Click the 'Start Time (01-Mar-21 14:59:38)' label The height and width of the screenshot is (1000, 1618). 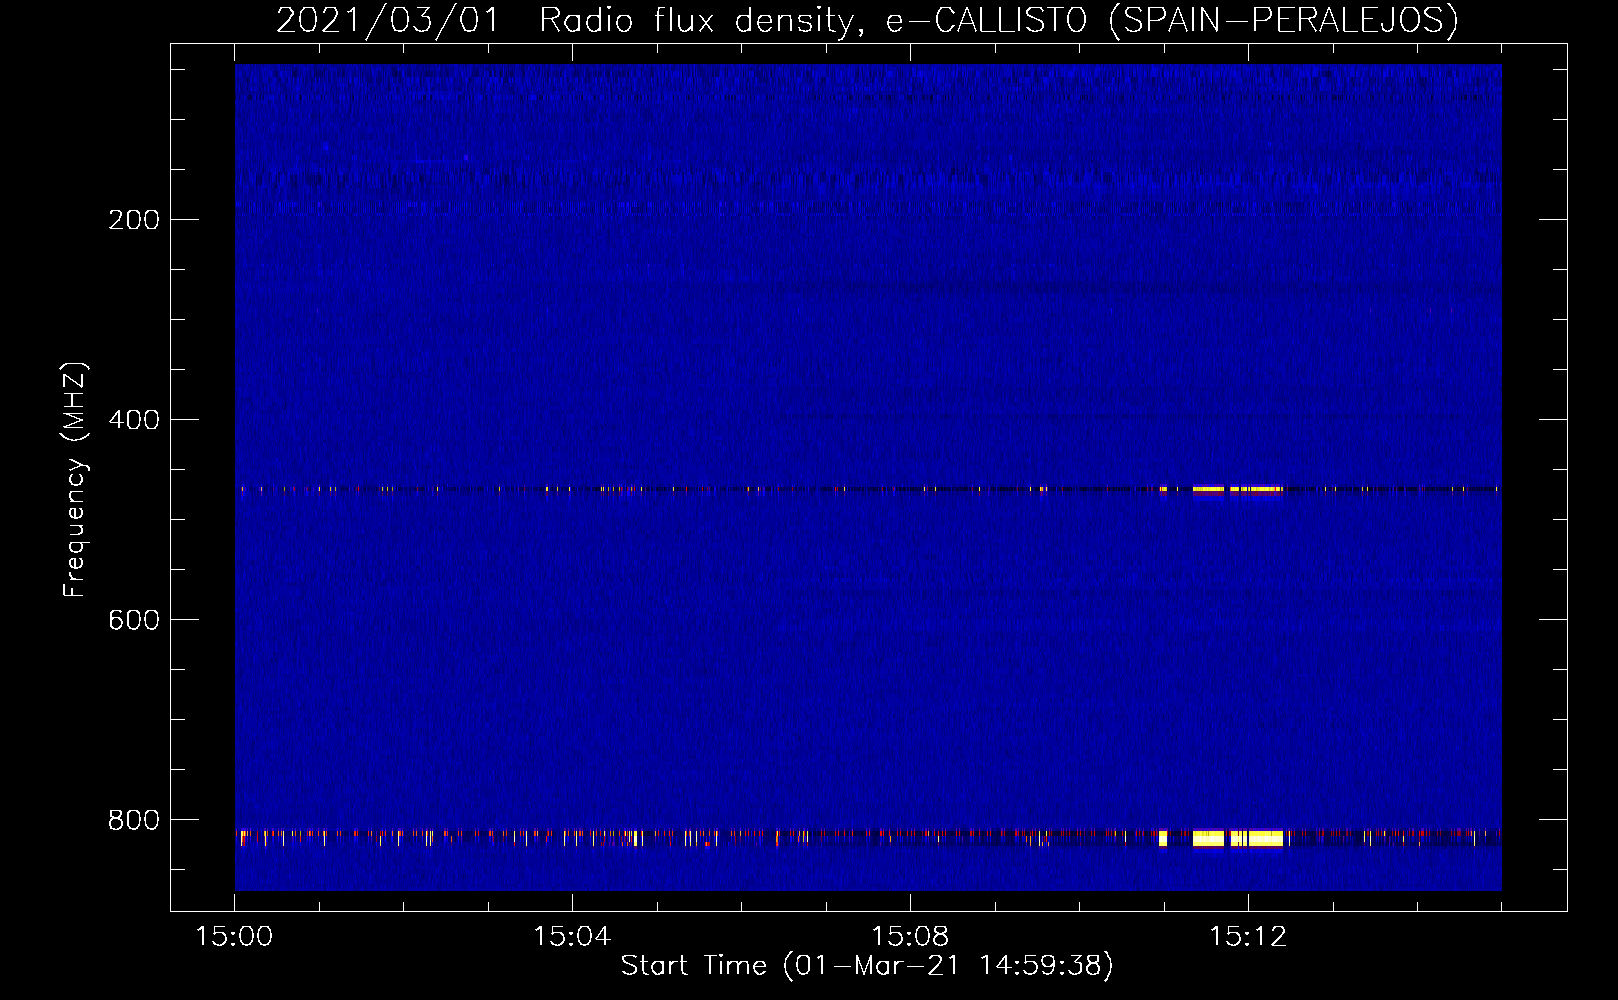(867, 966)
